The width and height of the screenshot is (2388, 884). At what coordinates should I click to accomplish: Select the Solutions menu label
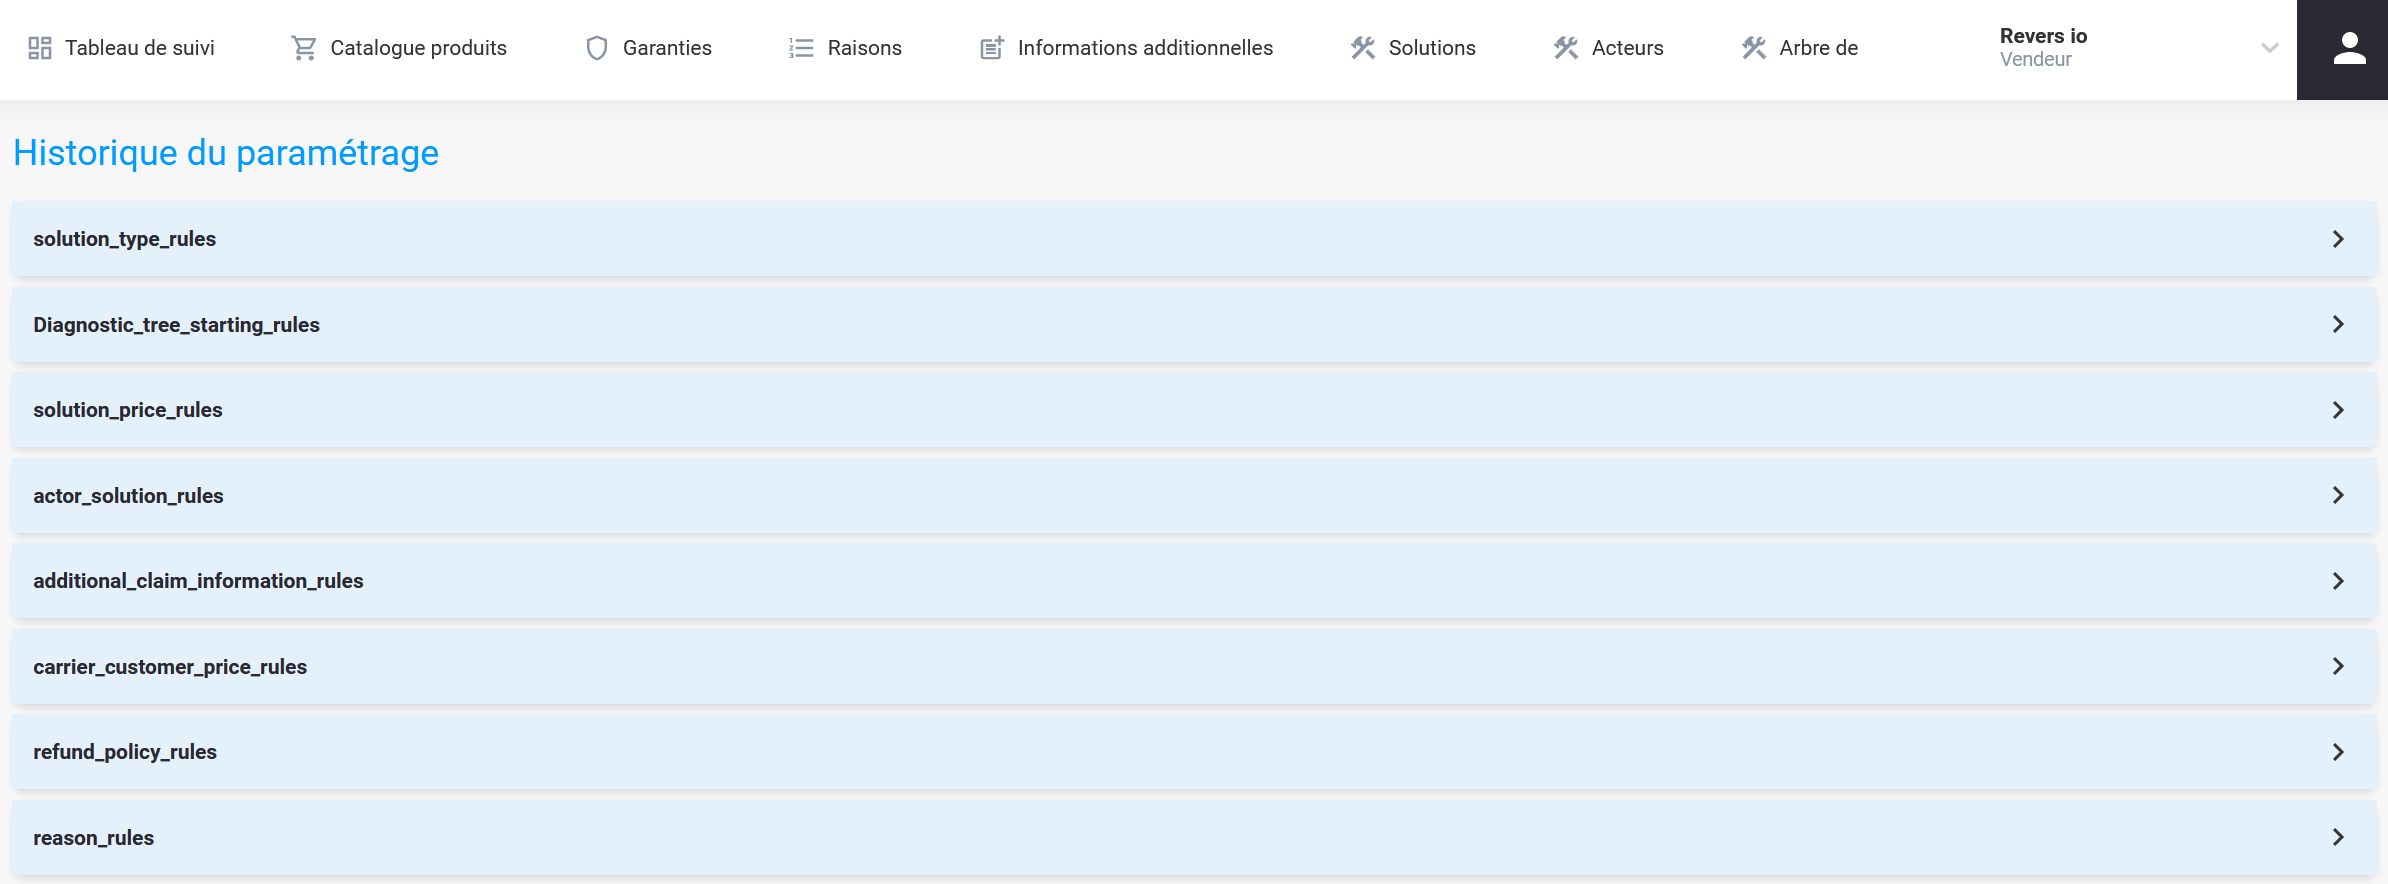[1432, 48]
